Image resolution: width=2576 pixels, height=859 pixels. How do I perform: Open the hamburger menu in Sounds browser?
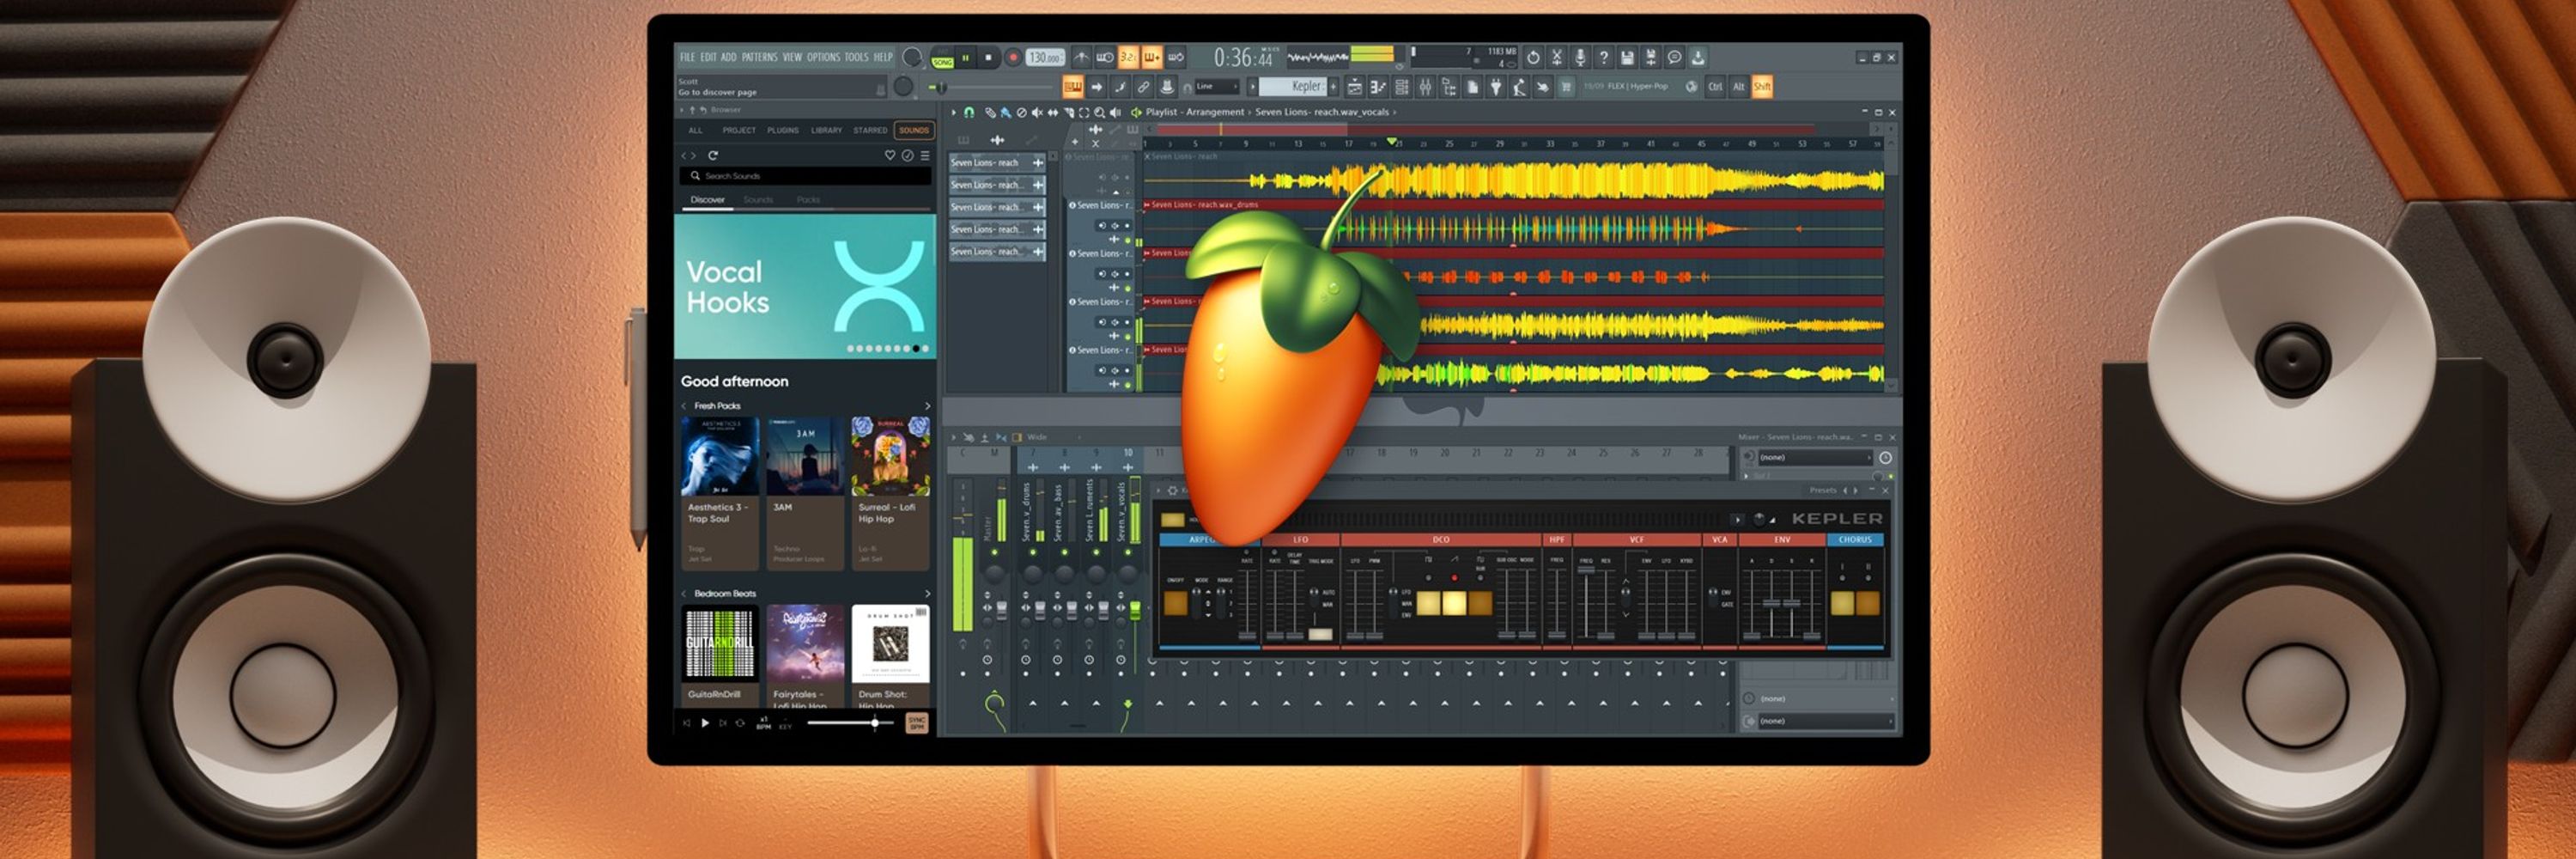(x=925, y=156)
